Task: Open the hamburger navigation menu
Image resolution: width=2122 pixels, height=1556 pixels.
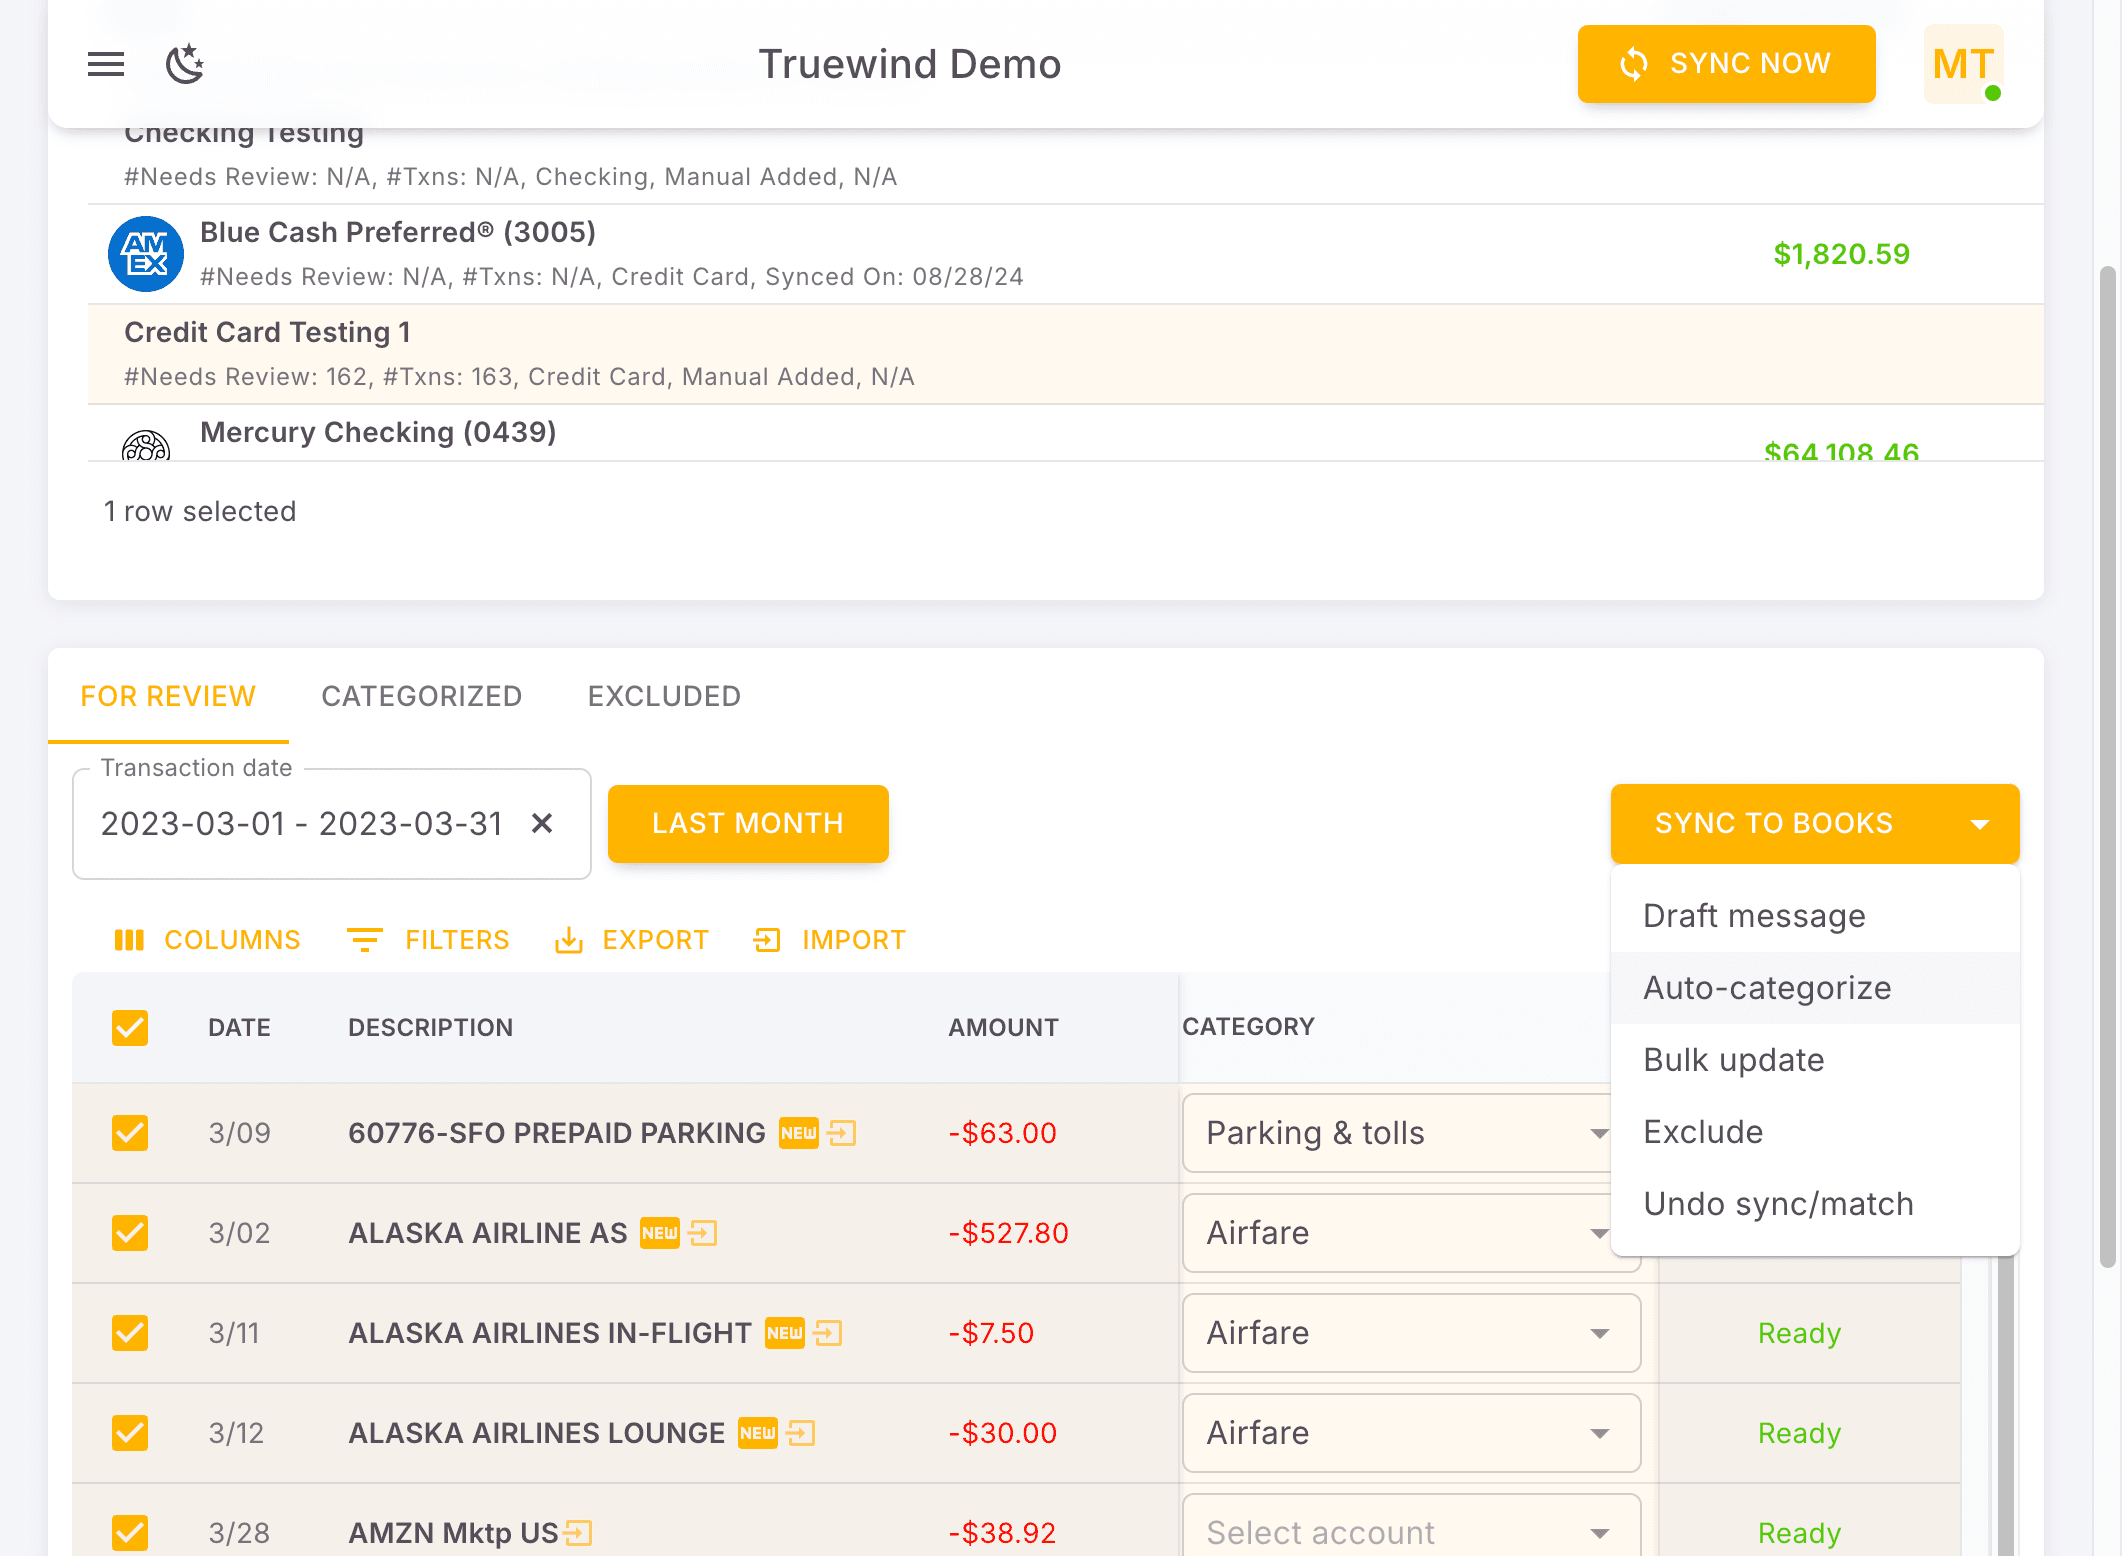Action: coord(105,64)
